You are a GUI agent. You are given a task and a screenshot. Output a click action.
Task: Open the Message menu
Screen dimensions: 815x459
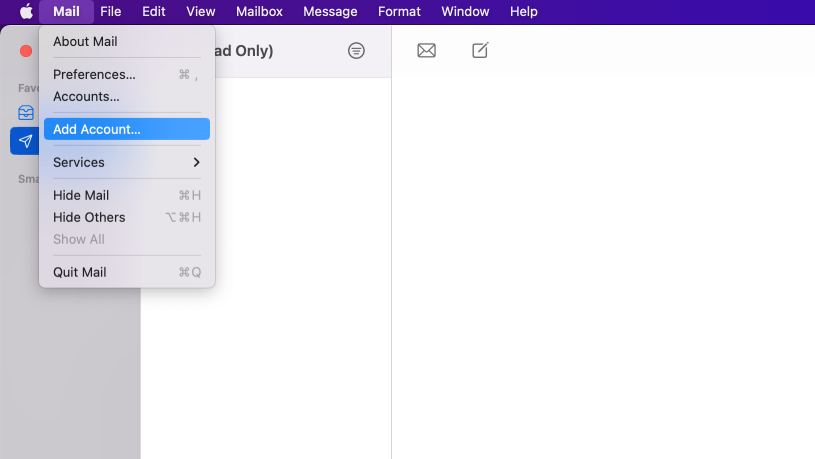click(x=330, y=12)
